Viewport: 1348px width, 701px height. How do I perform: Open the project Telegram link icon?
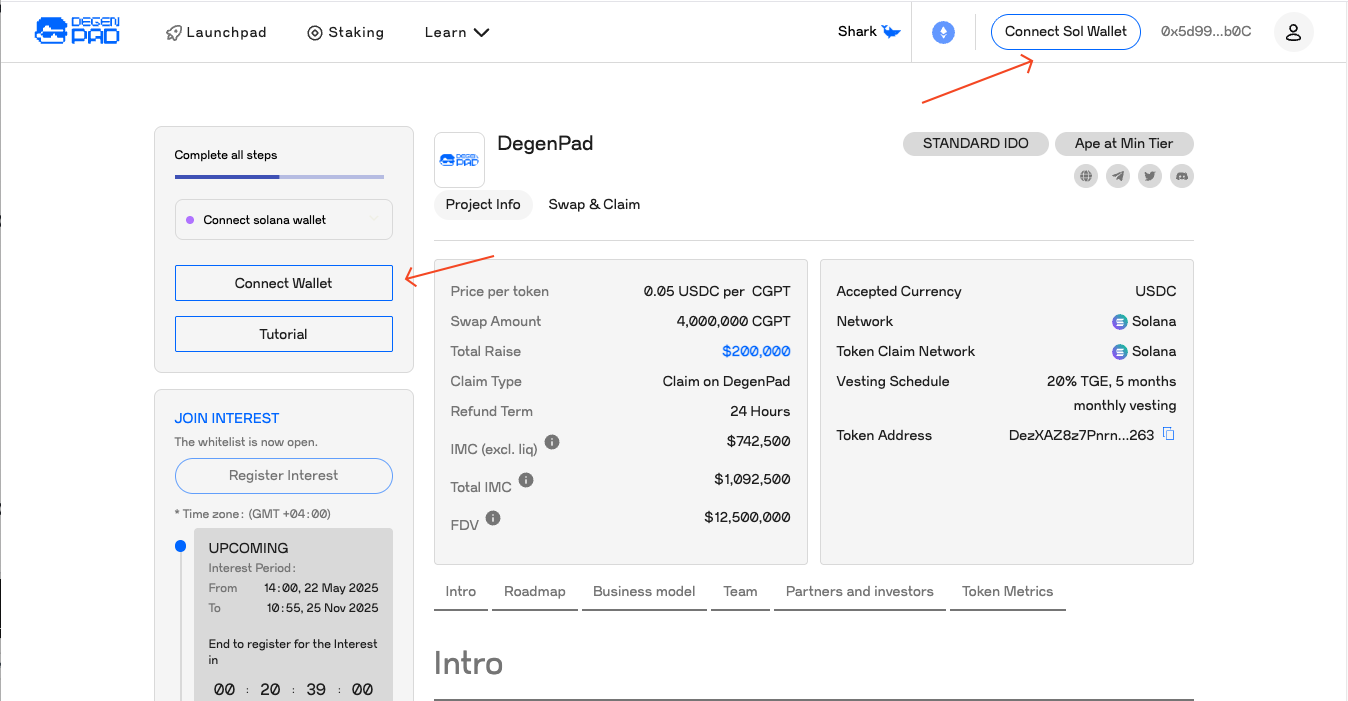point(1118,176)
